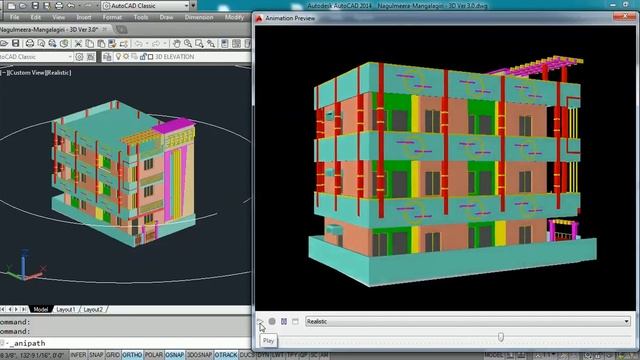Viewport: 640px width, 360px height.
Task: Toggle POLAR tracking in status bar
Action: [154, 356]
